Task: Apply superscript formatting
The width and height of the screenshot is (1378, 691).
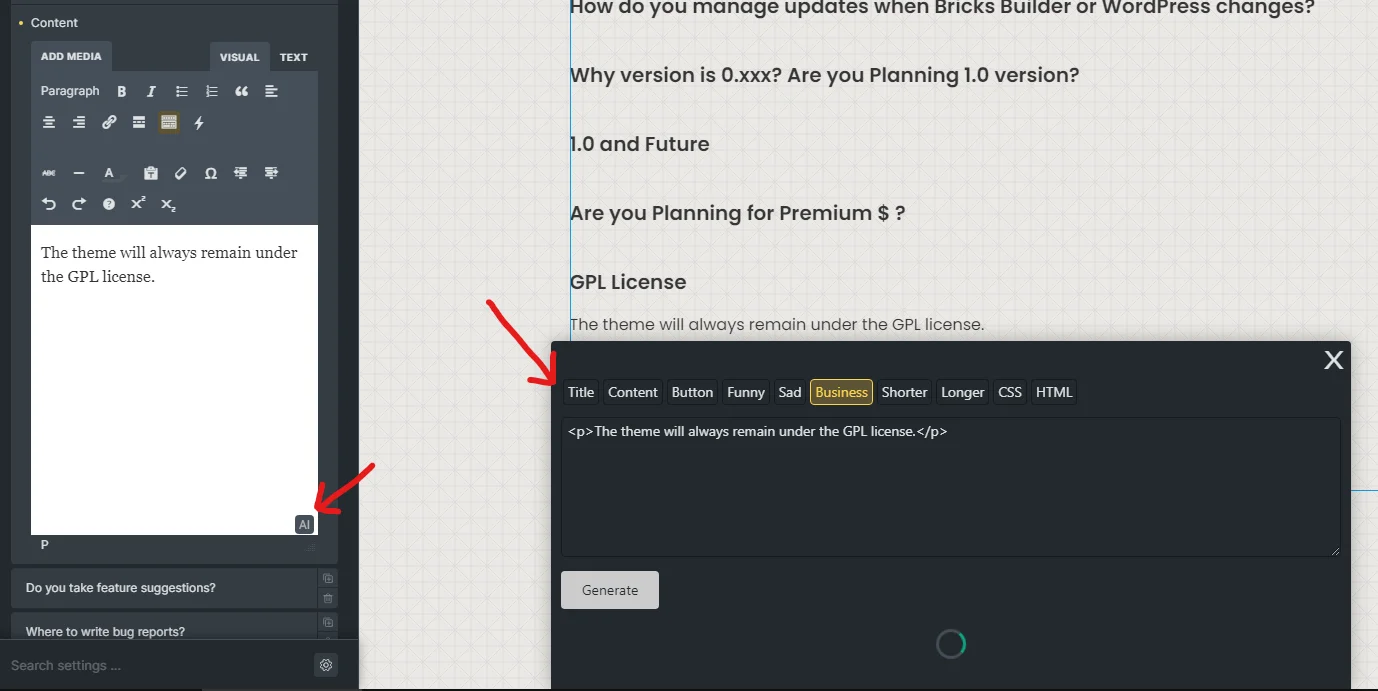Action: point(138,204)
